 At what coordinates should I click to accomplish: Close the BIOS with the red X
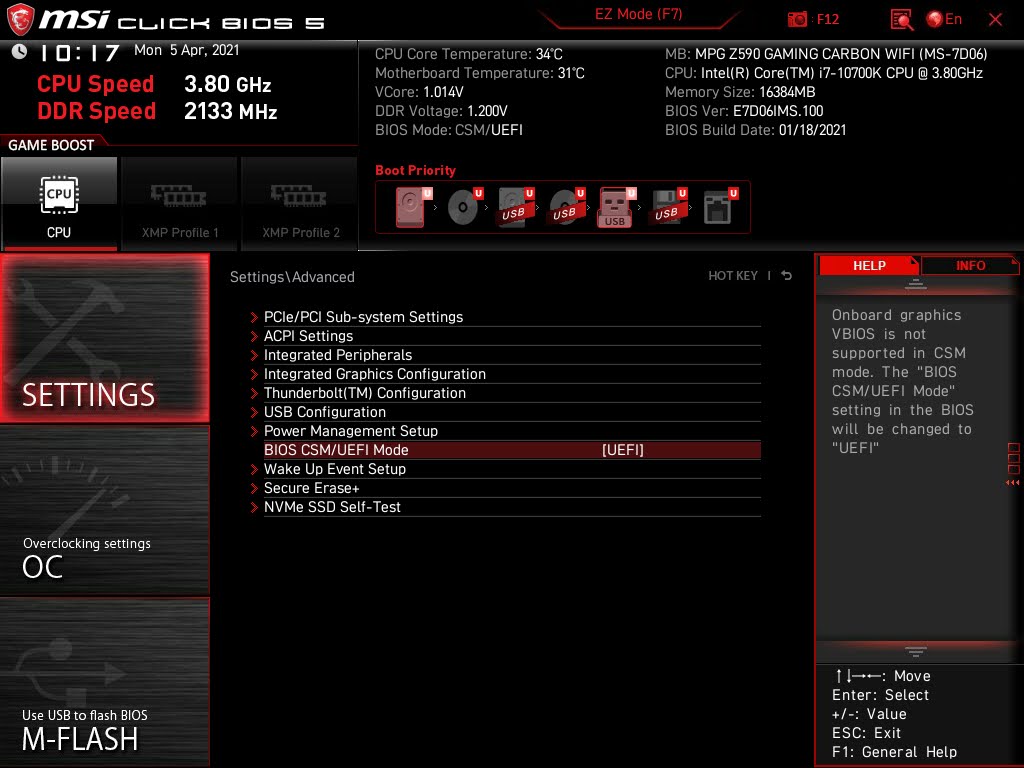click(995, 20)
